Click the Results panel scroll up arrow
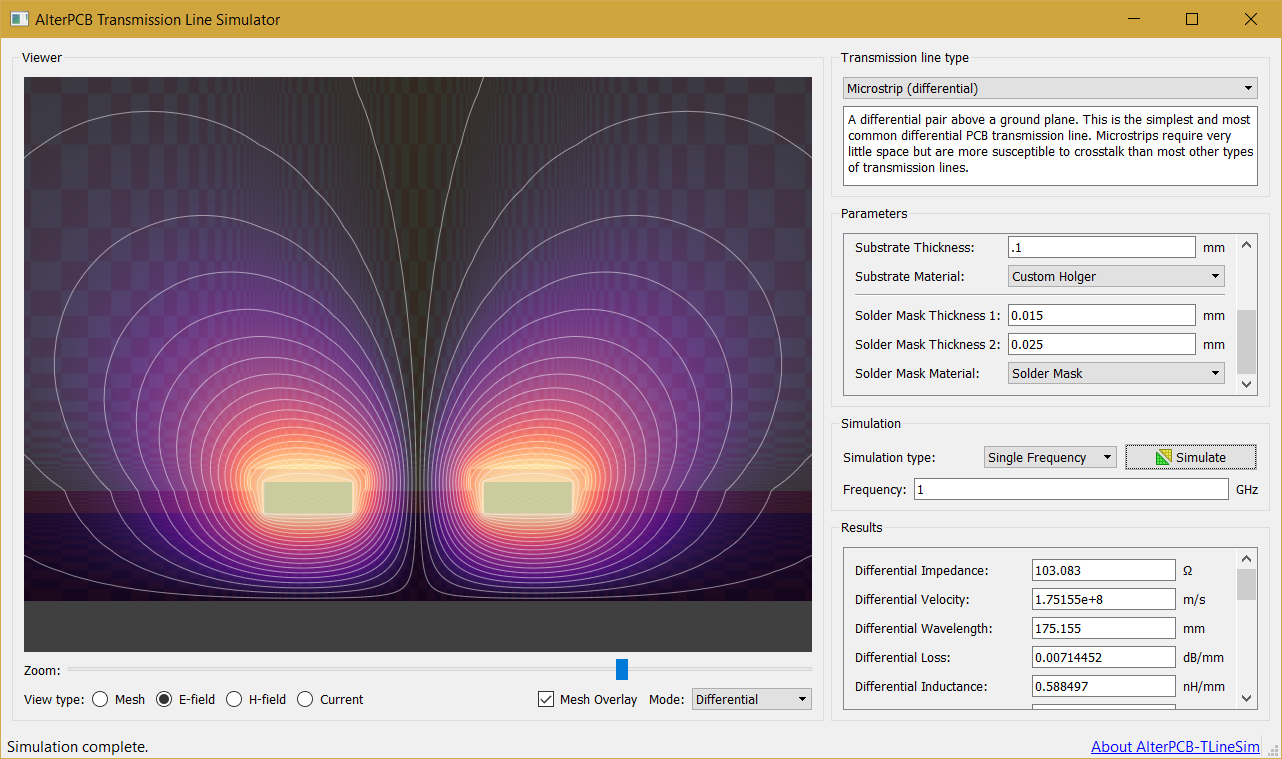This screenshot has height=759, width=1282. (1246, 559)
